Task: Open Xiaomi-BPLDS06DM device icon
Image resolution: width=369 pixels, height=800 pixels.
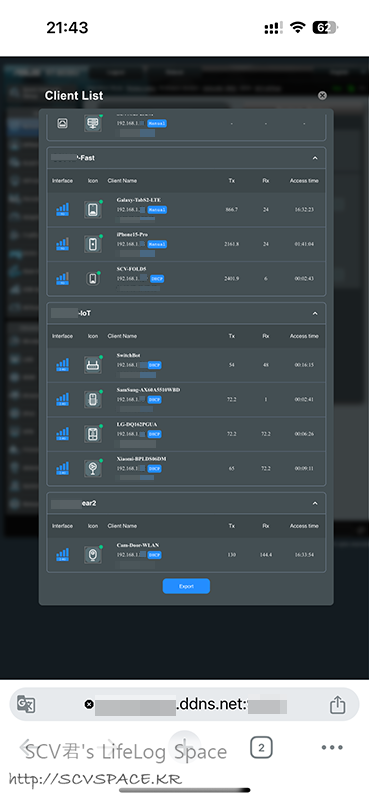Action: click(x=93, y=468)
